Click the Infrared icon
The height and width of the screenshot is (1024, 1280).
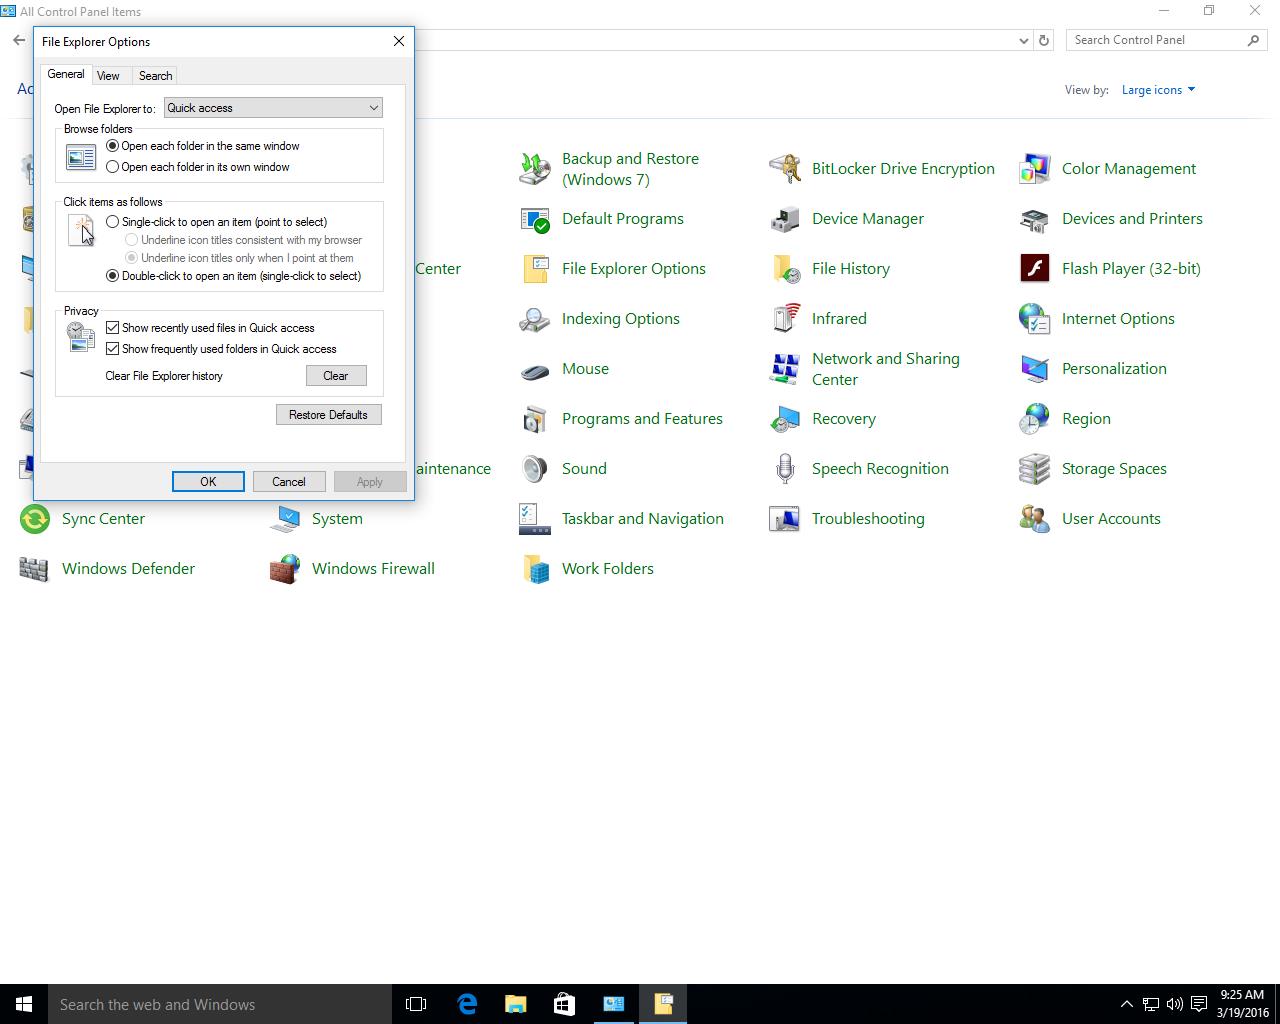click(785, 319)
